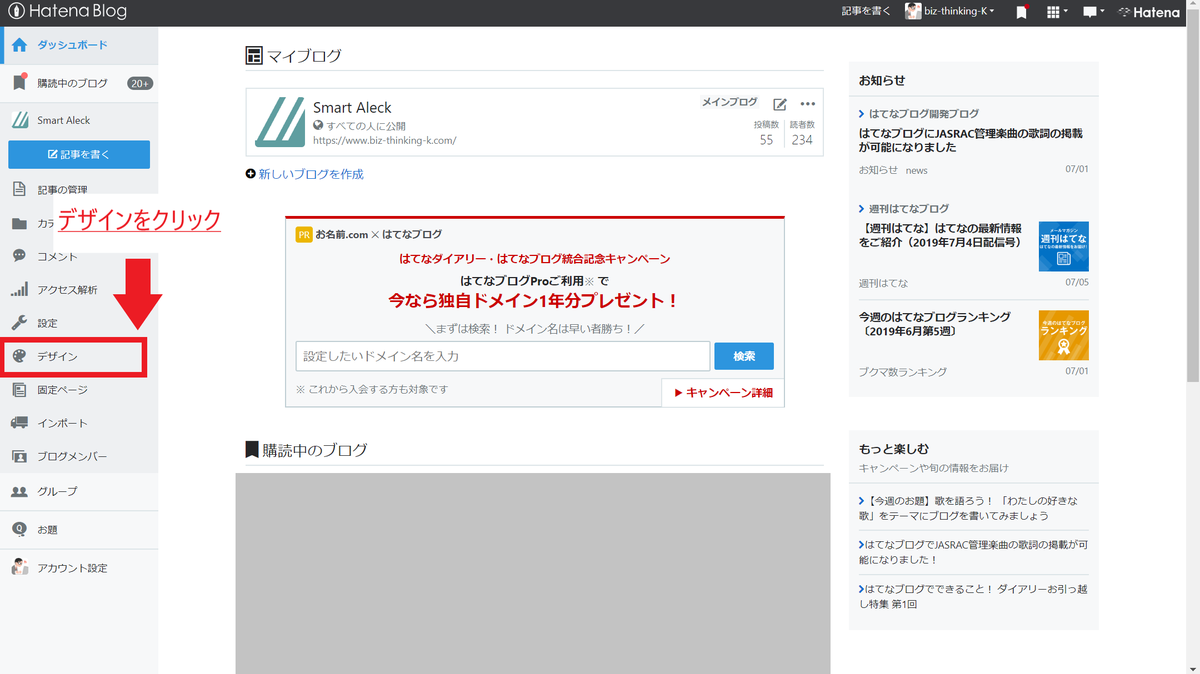This screenshot has width=1200, height=674.
Task: Click the 20+ unread badge
Action: 140,83
